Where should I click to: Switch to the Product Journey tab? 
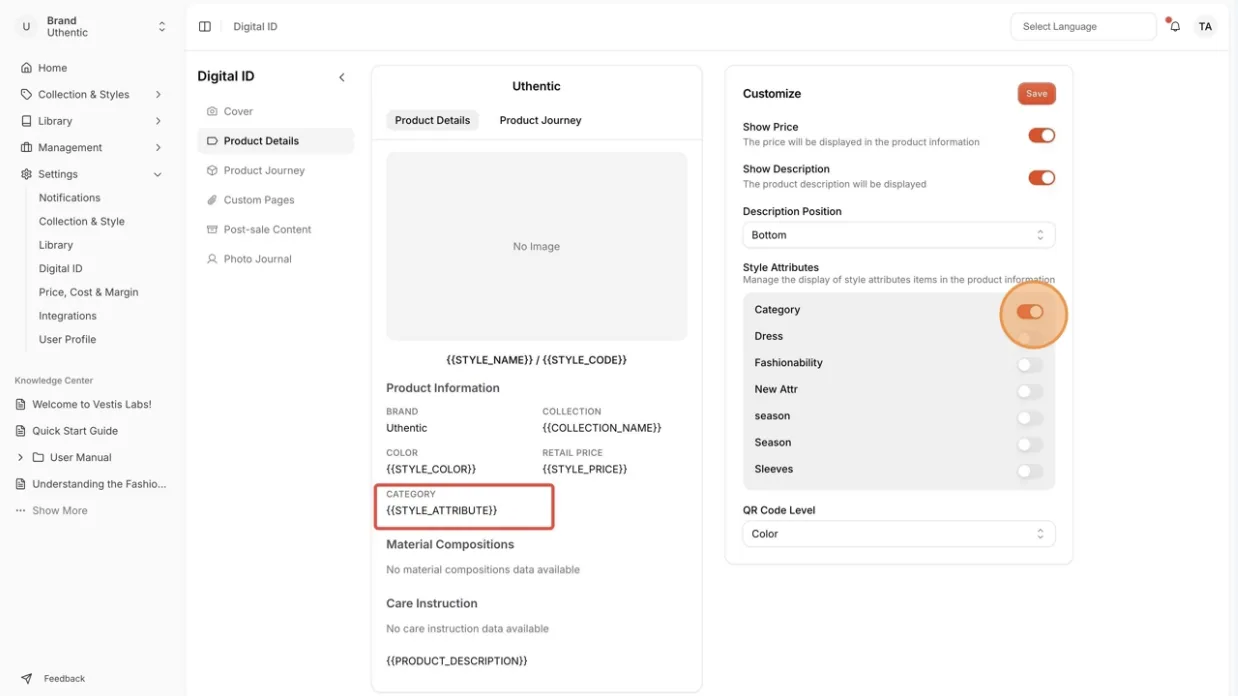[540, 120]
